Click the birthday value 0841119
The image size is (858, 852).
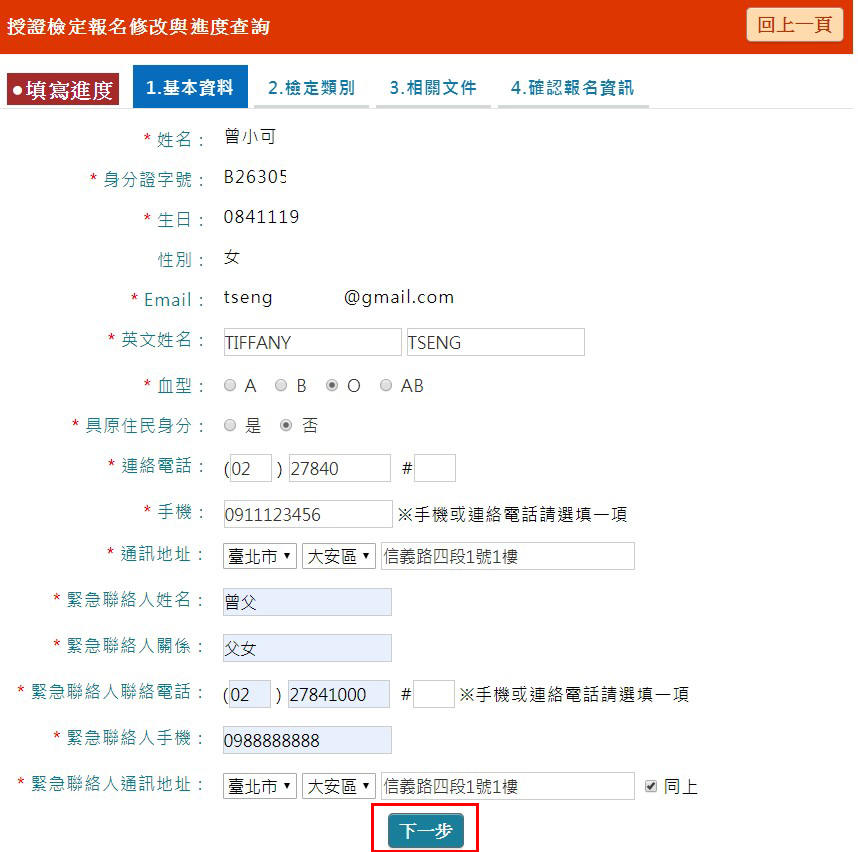[x=261, y=217]
